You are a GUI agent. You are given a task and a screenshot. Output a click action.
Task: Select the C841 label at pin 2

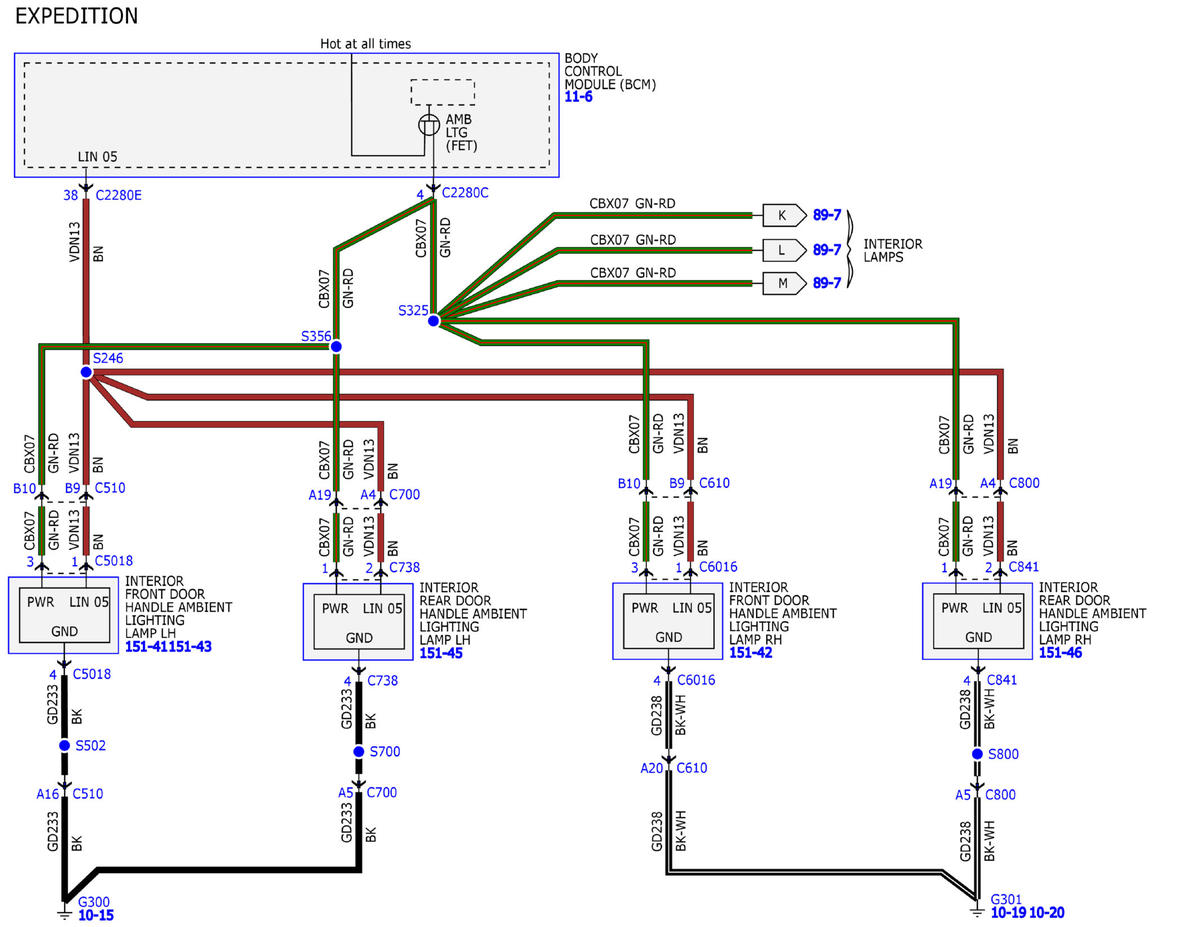point(1024,567)
